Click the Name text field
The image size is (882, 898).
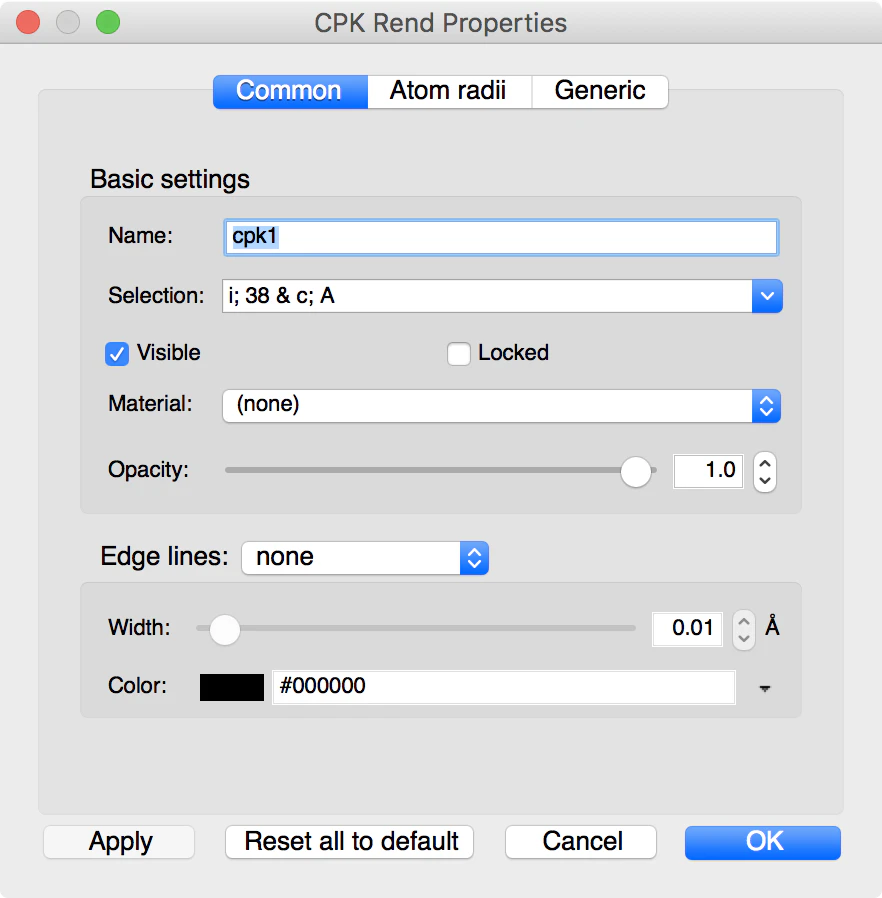pyautogui.click(x=501, y=237)
